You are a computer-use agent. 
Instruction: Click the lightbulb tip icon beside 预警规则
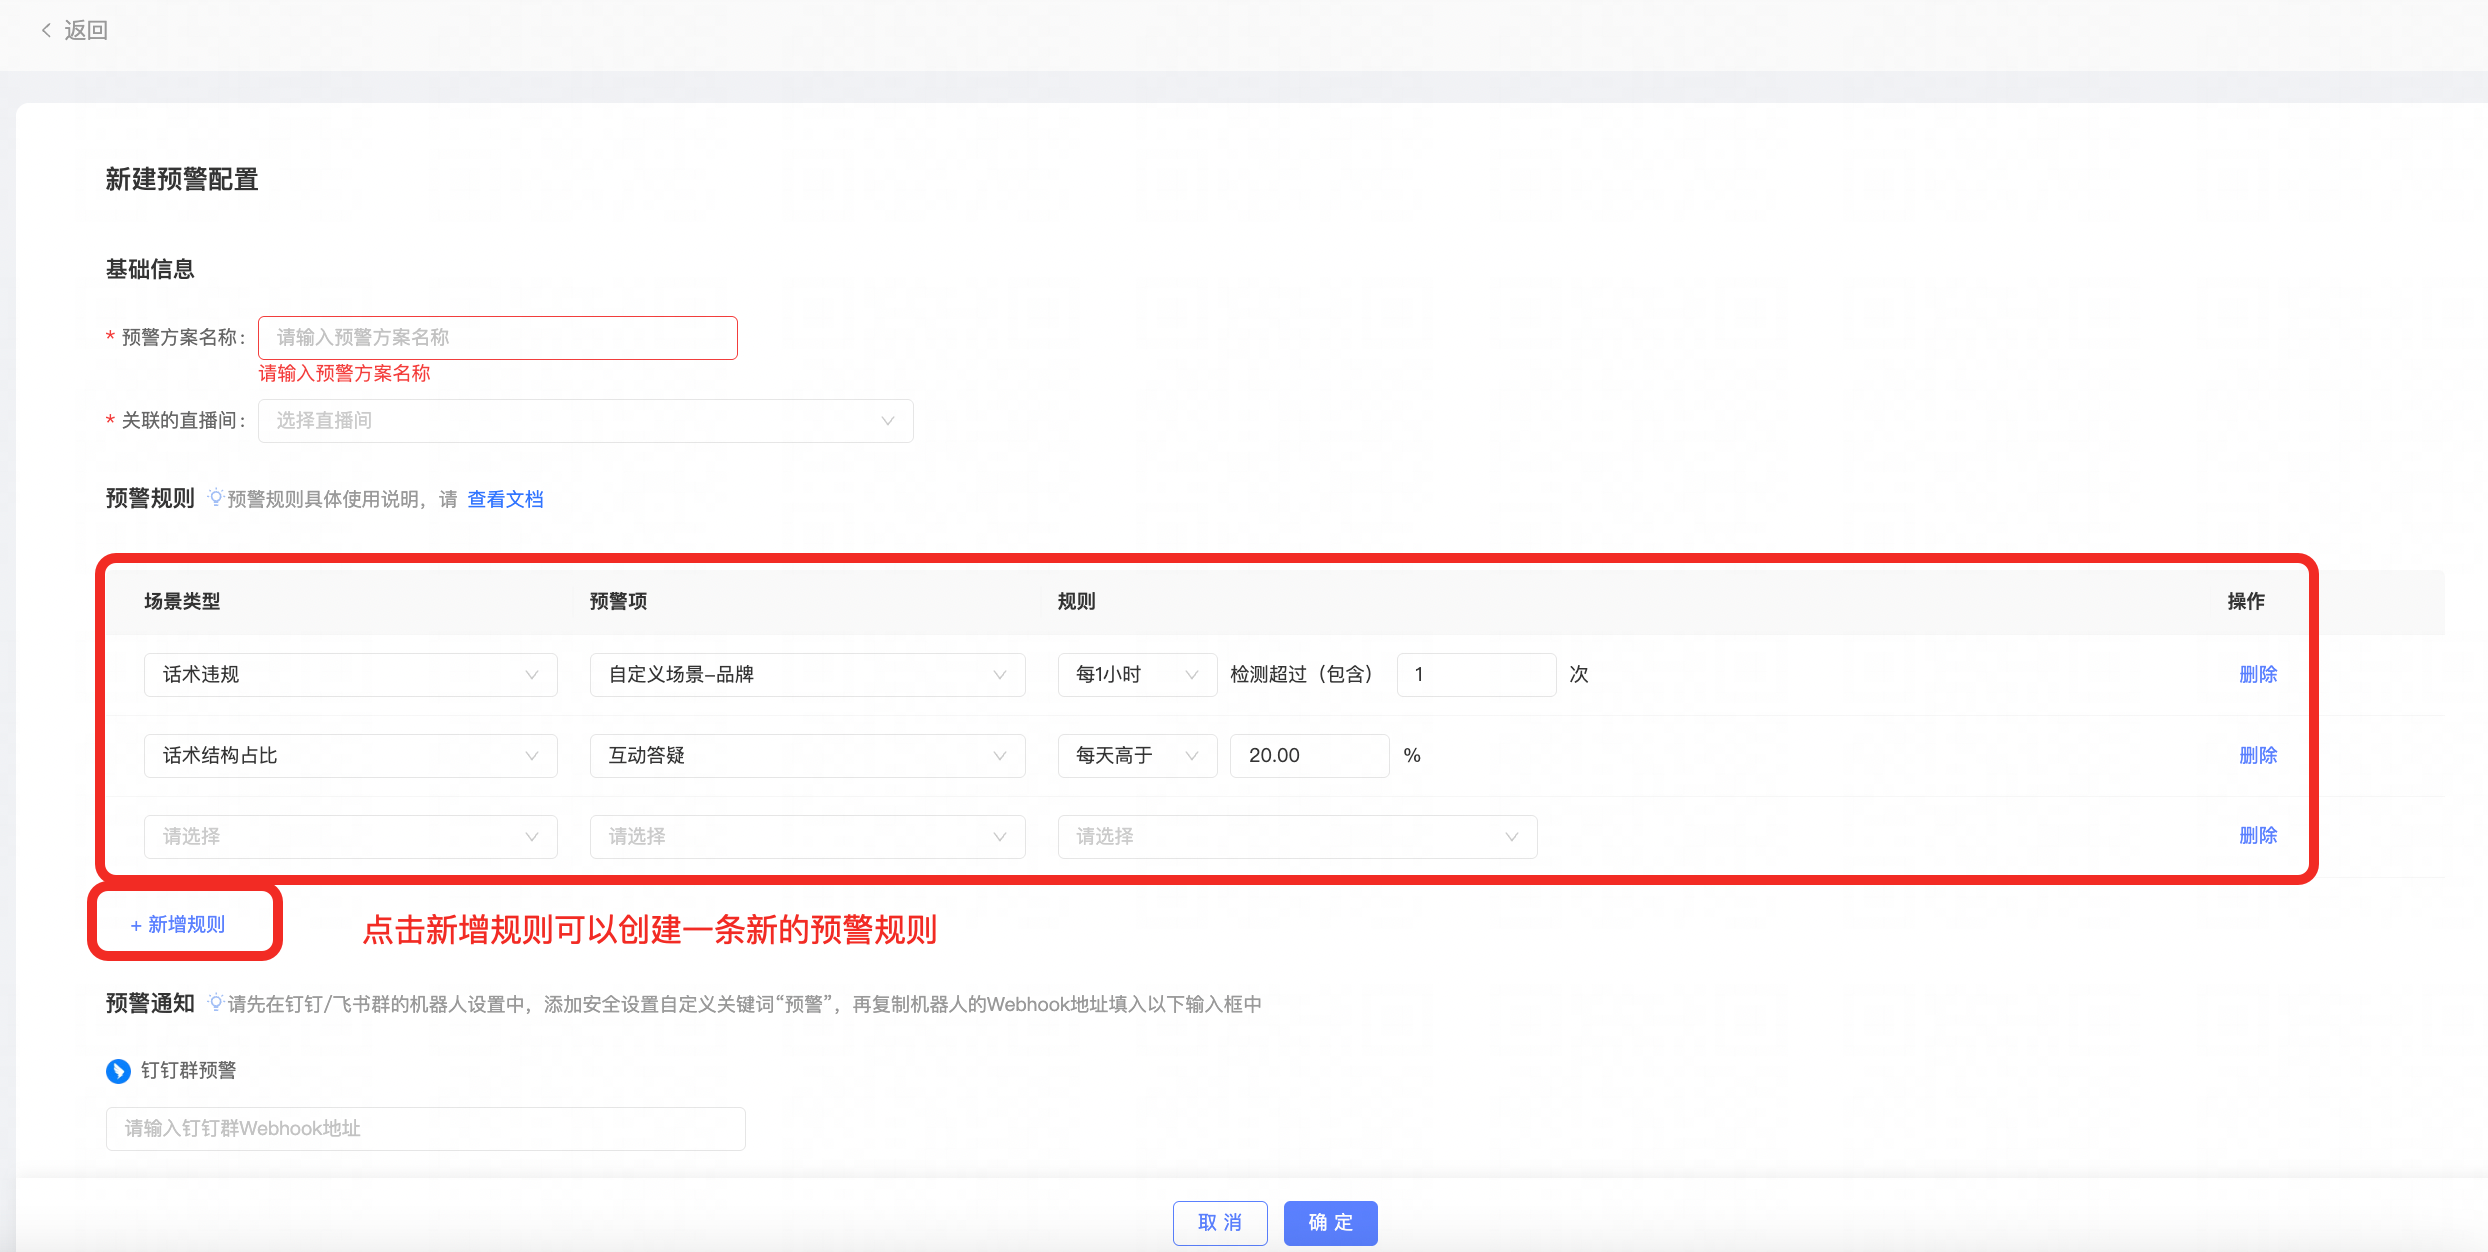tap(215, 497)
